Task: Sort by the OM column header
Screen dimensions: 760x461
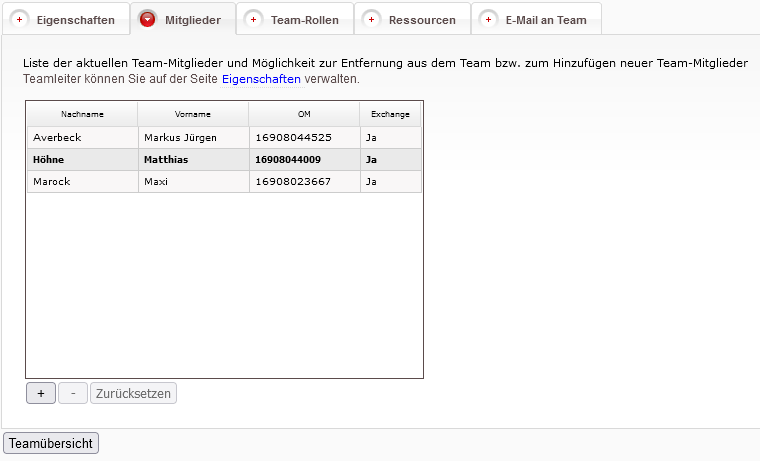Action: tap(304, 114)
